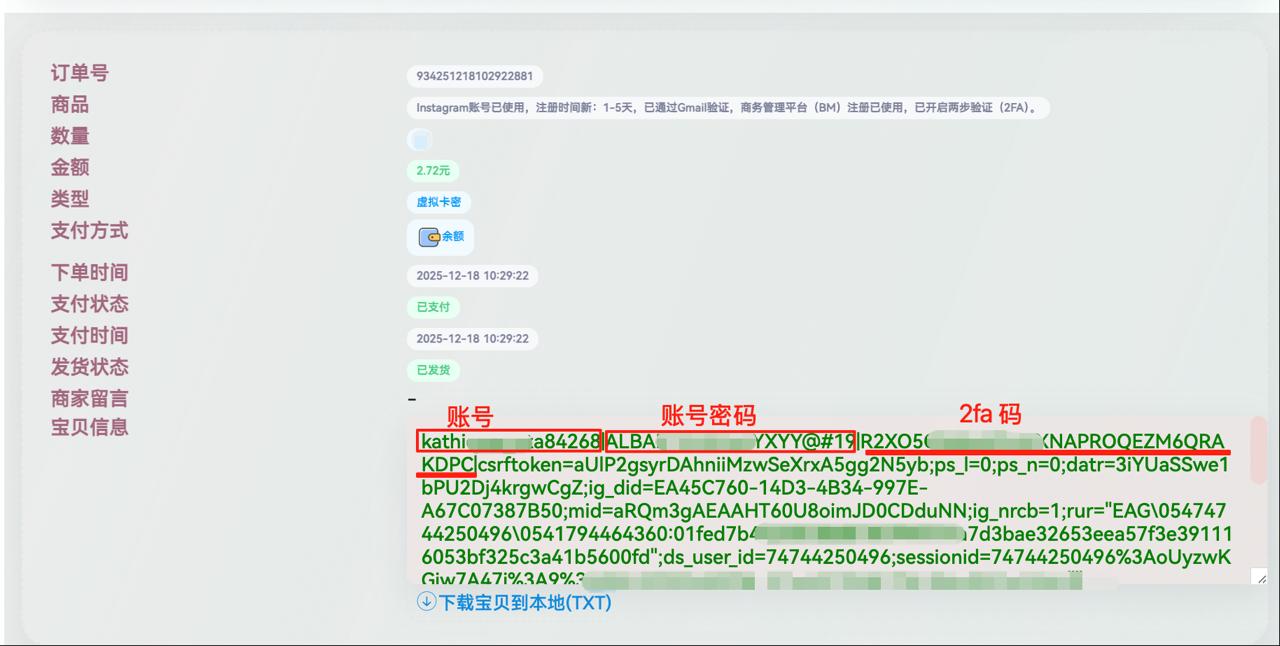Image resolution: width=1280 pixels, height=646 pixels.
Task: Click the 发货状态 field label
Action: tap(90, 367)
